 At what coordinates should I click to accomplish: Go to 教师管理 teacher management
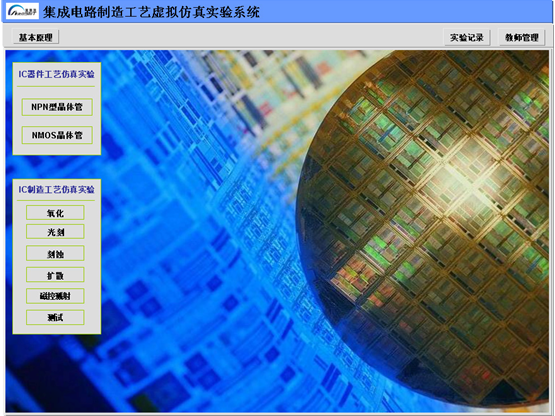522,38
